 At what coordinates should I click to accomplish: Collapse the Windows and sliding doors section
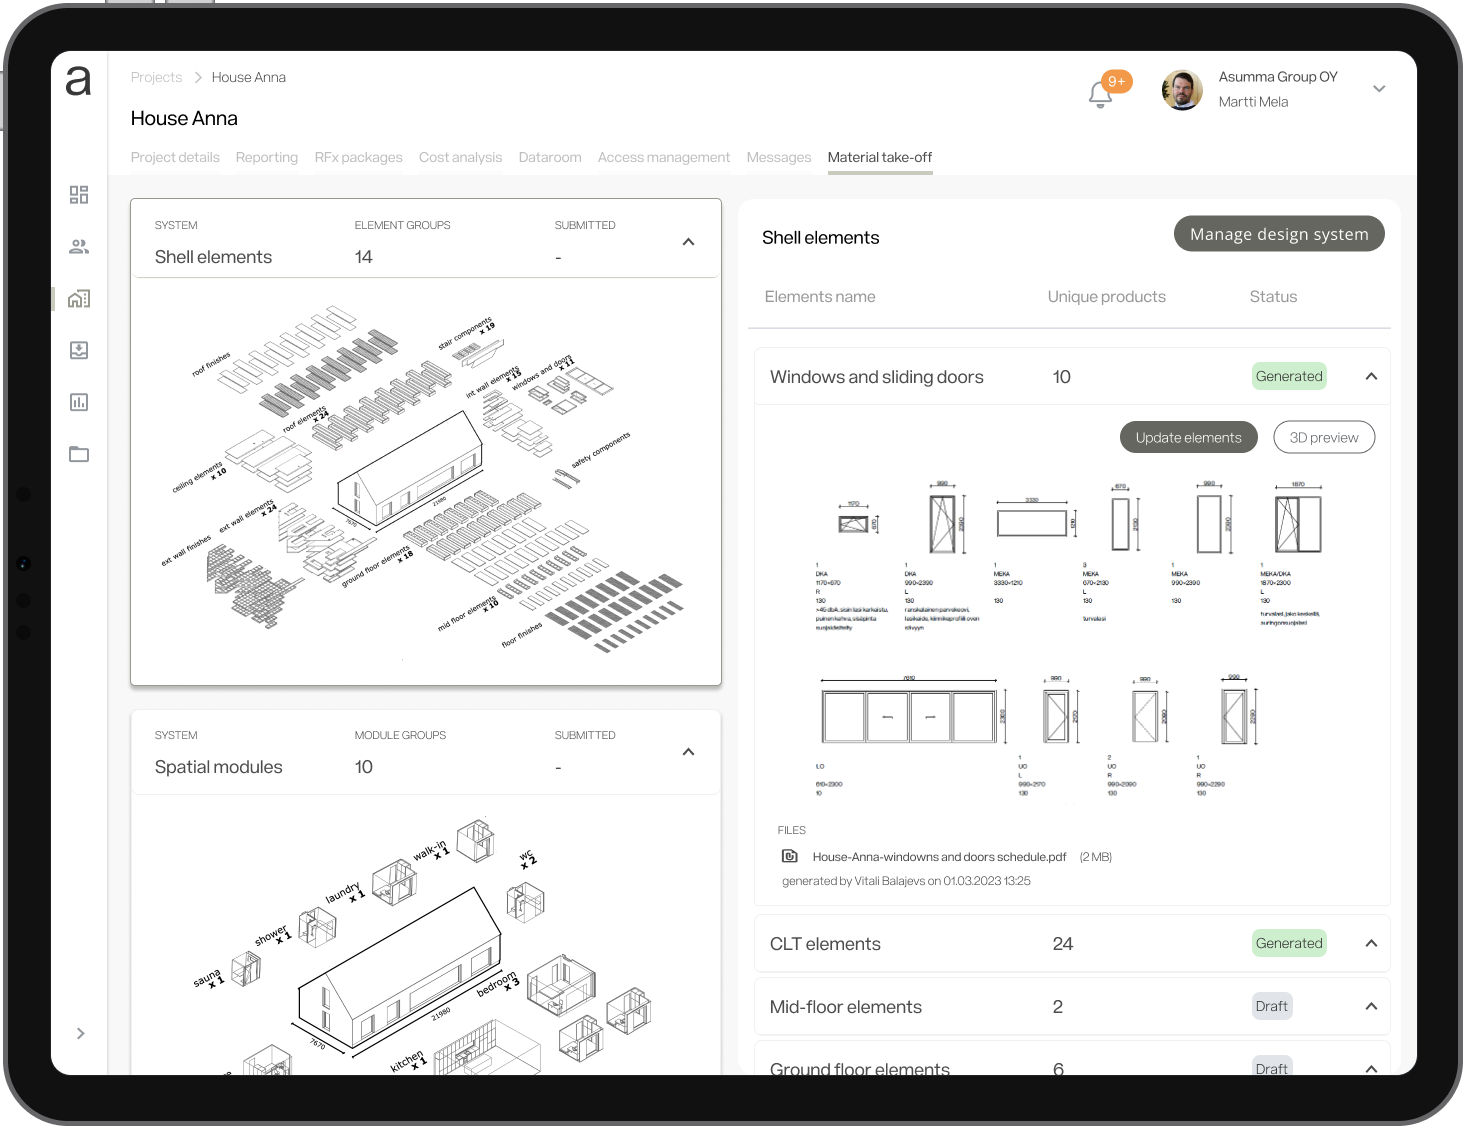coord(1371,375)
